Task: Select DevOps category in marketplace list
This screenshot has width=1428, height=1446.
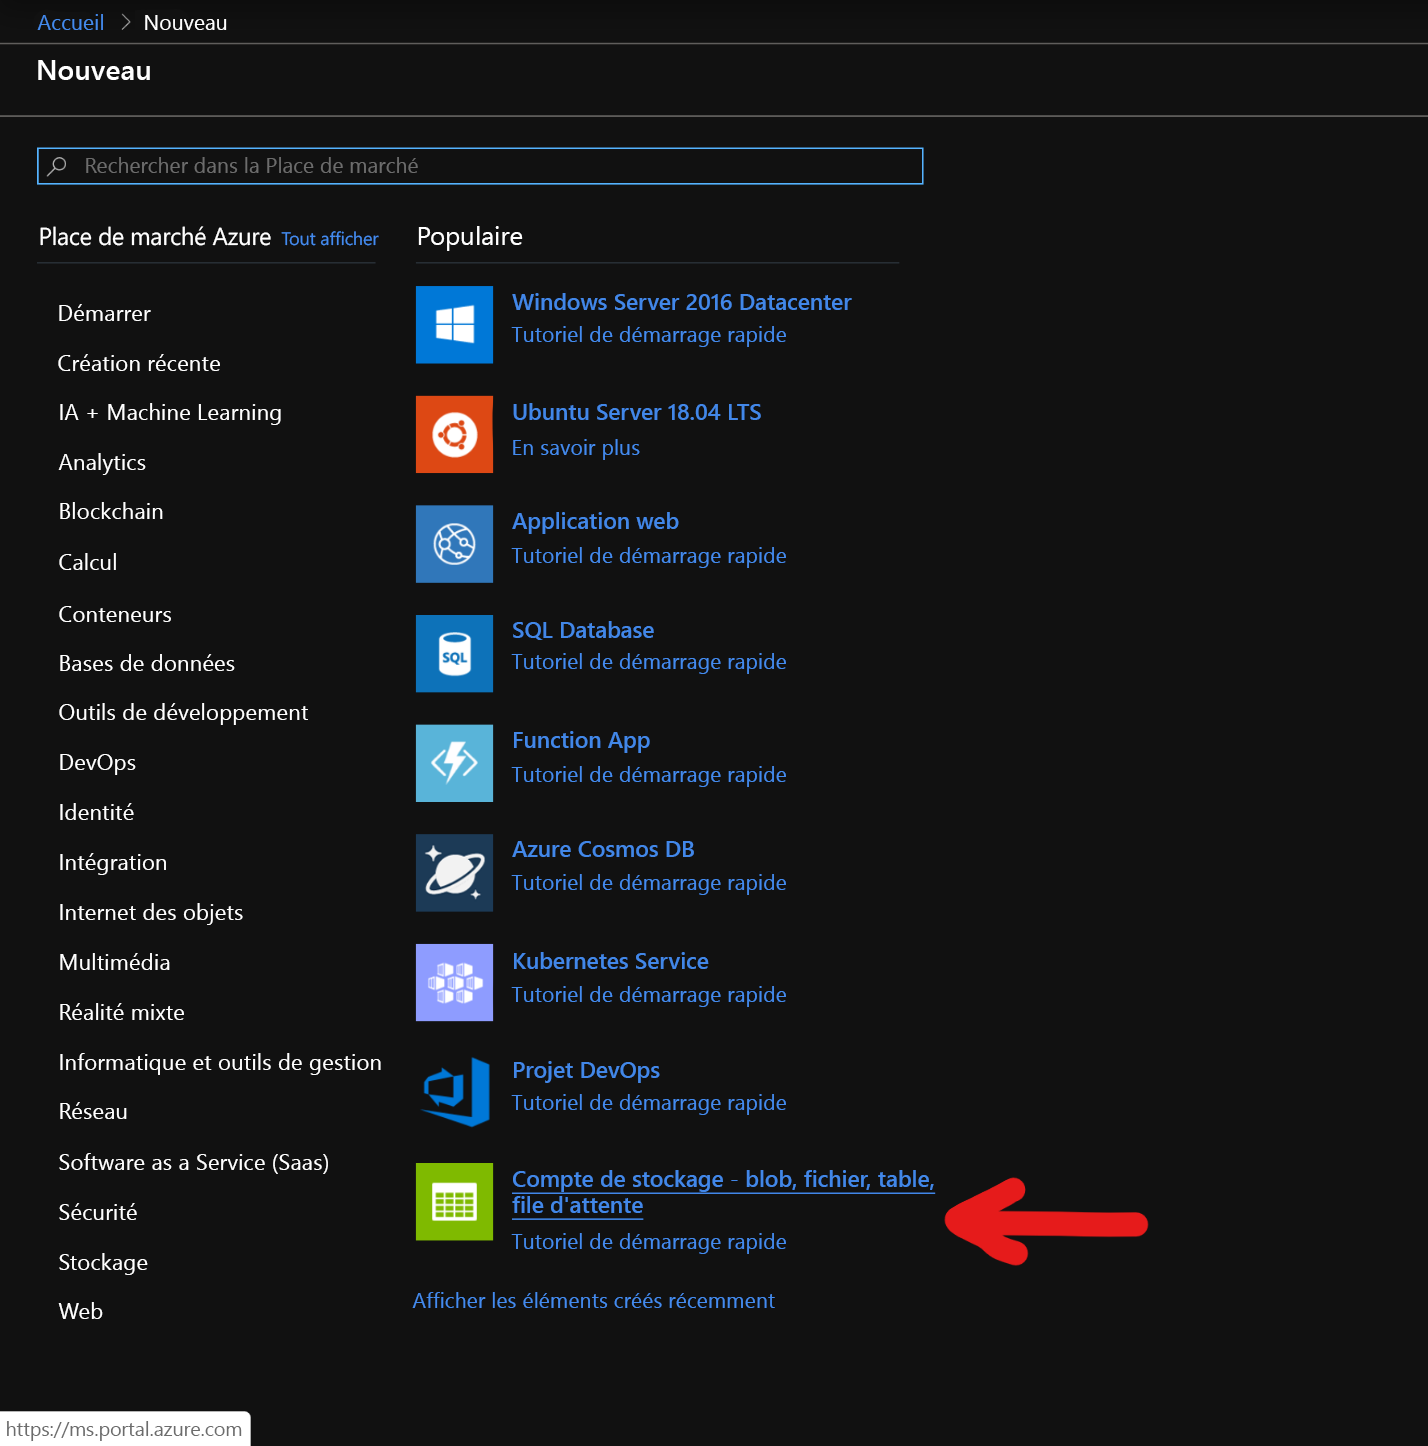Action: [97, 762]
